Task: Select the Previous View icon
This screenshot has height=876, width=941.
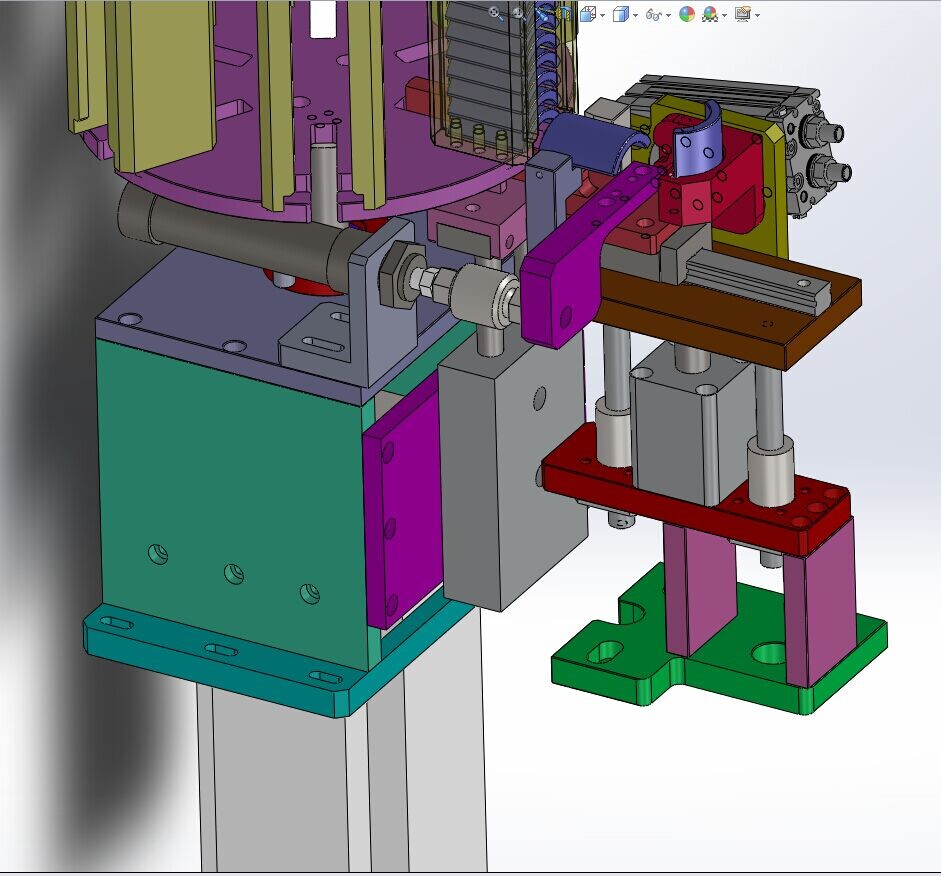Action: pos(543,14)
